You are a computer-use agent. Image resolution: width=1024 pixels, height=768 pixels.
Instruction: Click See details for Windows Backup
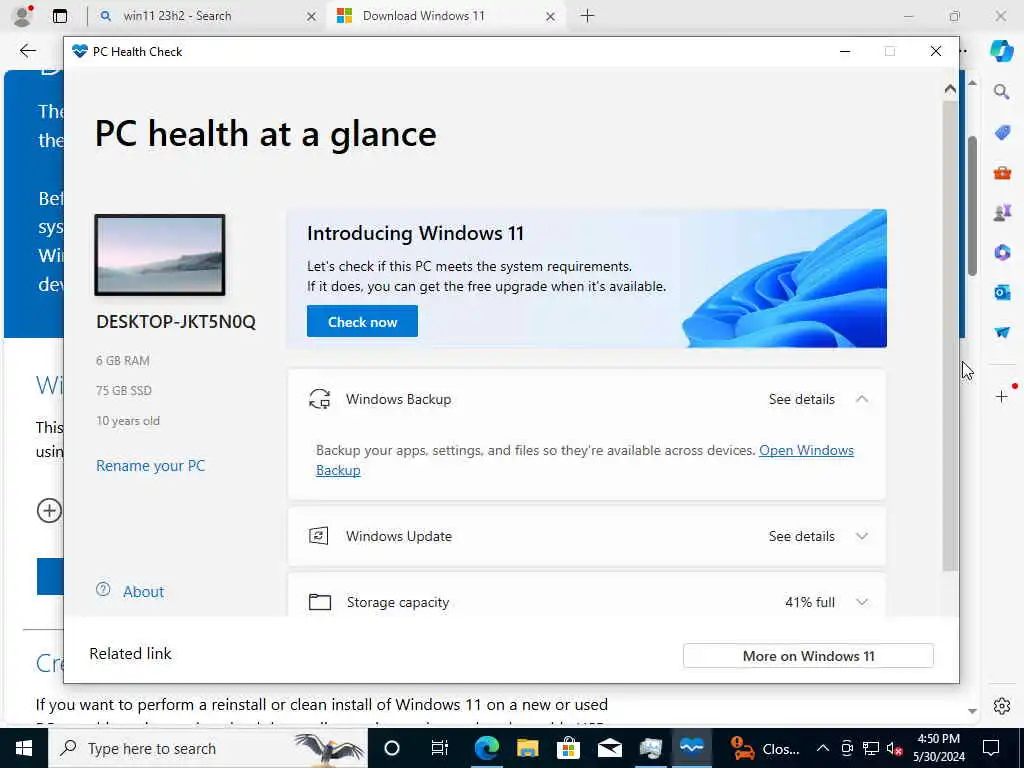(801, 399)
